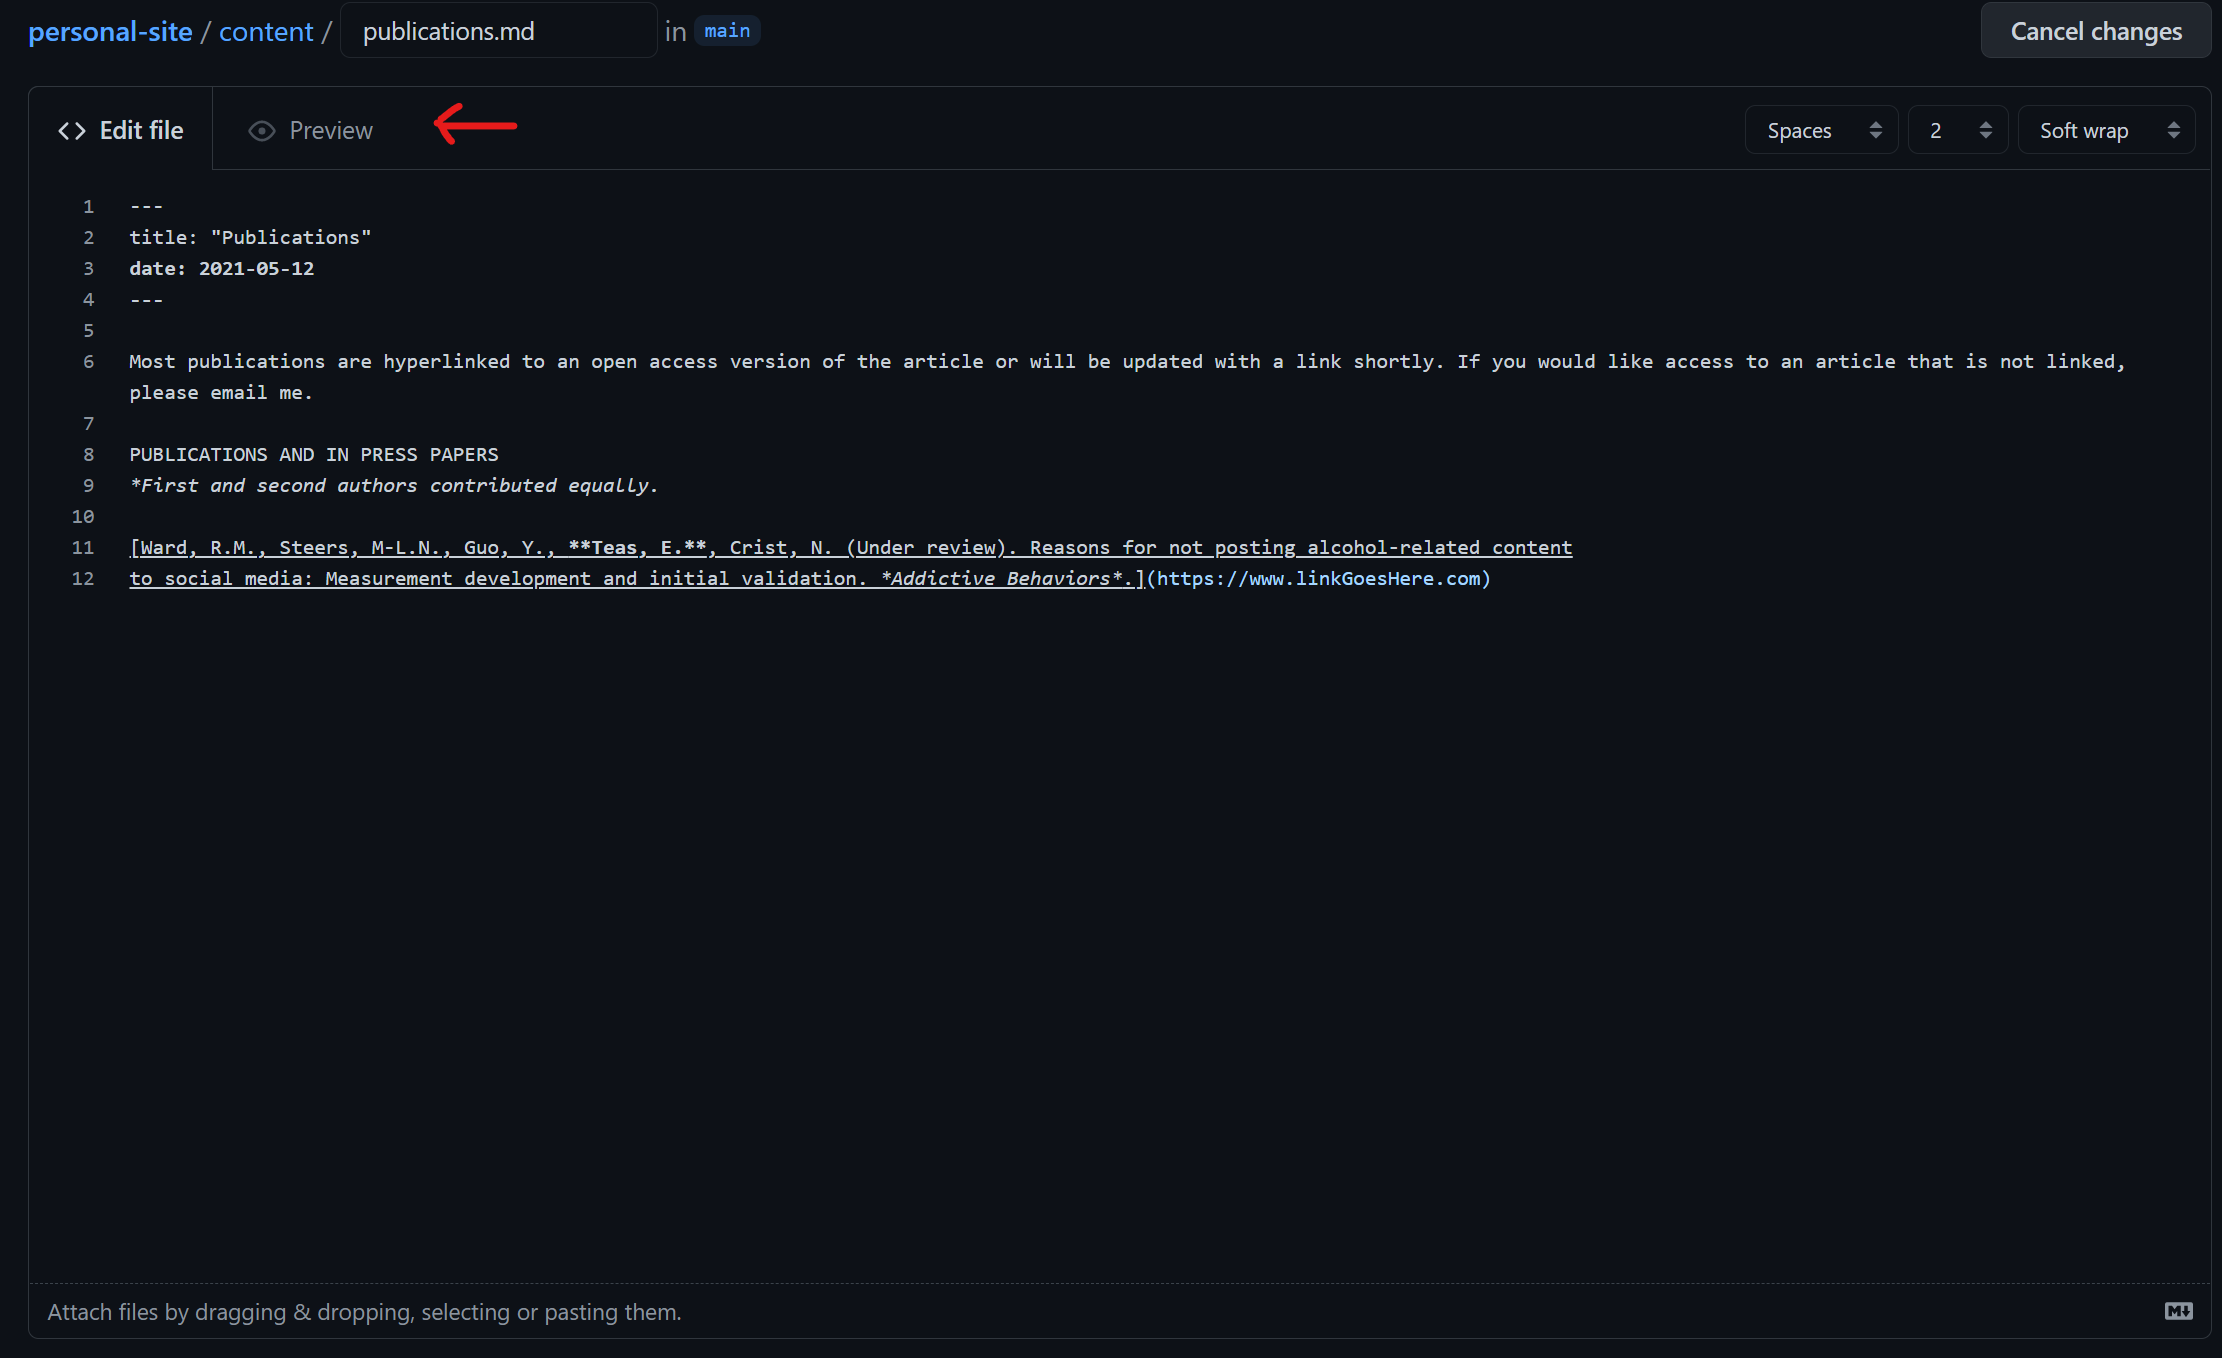Open the indent size dropdown showing 2
Image resolution: width=2222 pixels, height=1358 pixels.
pyautogui.click(x=1957, y=131)
